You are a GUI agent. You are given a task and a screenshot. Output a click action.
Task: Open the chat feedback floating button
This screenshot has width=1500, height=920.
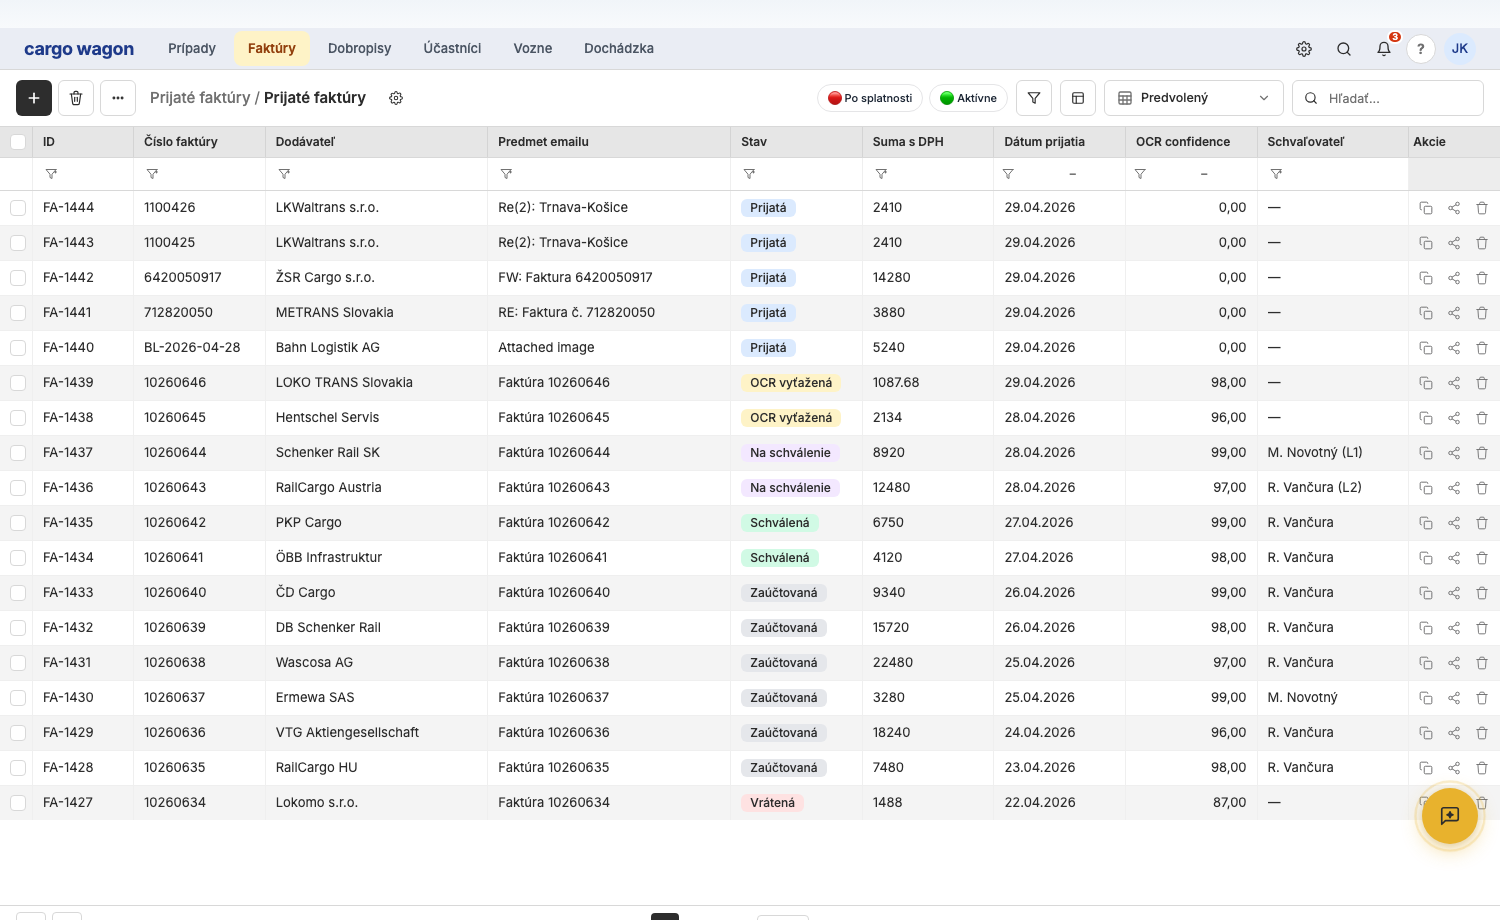tap(1450, 816)
